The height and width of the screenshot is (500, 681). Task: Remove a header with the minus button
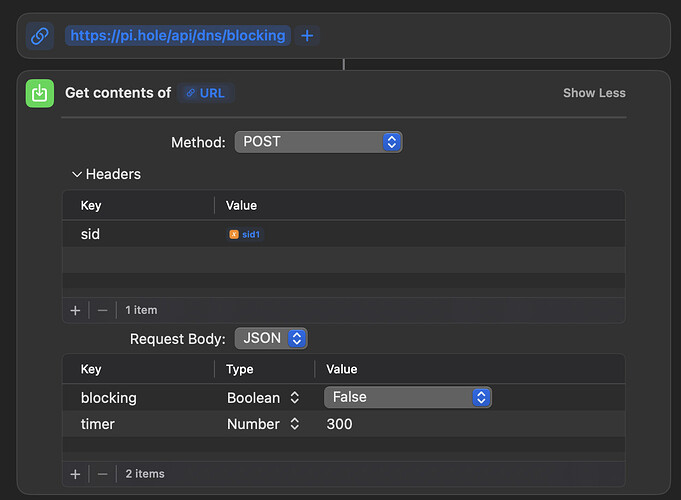coord(102,310)
